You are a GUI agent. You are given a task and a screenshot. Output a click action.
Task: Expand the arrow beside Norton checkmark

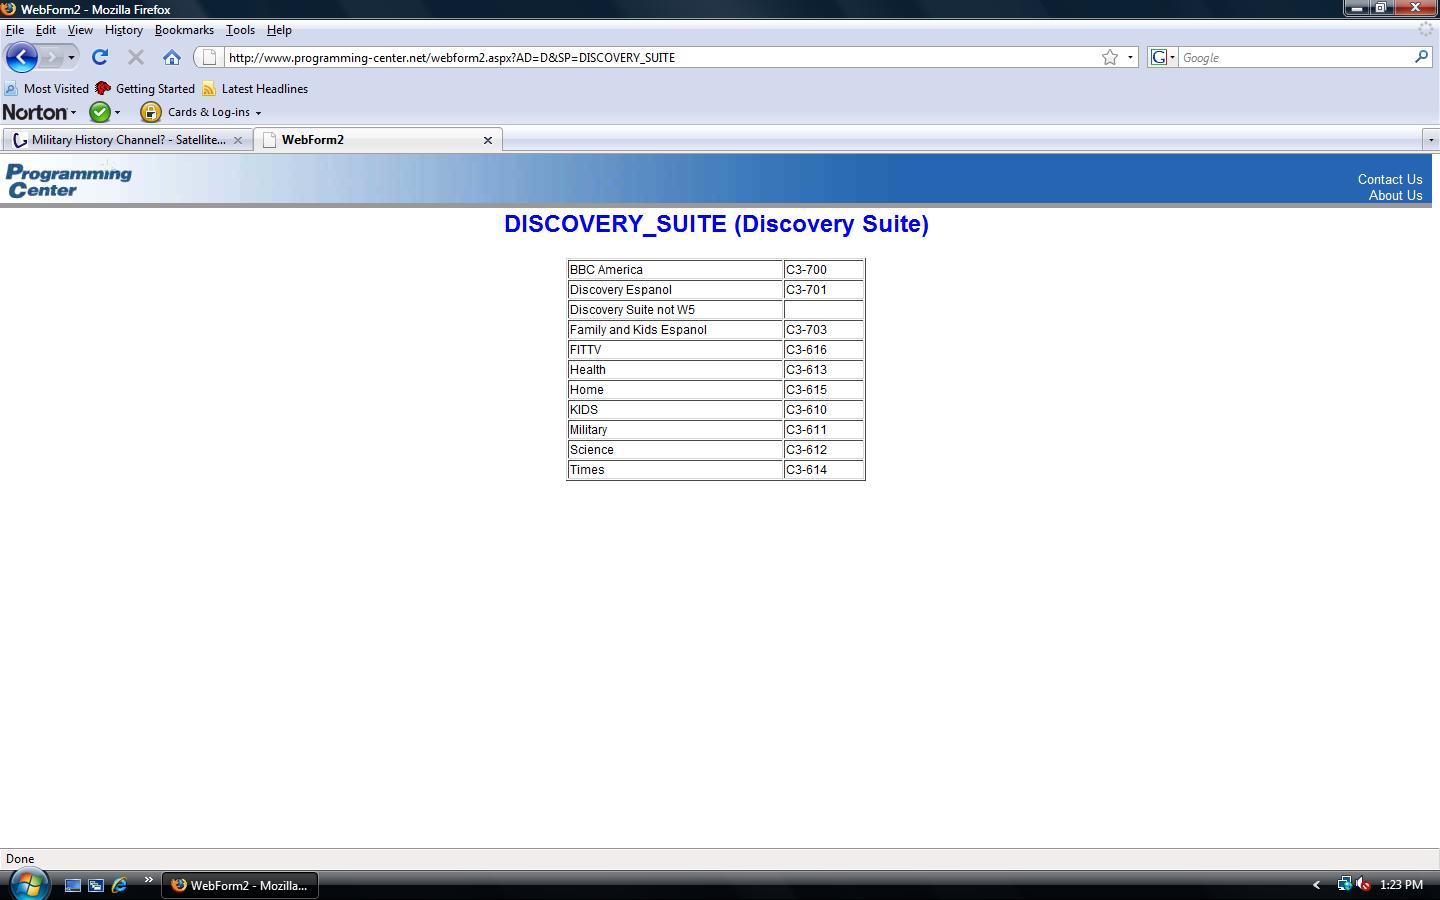coord(117,112)
